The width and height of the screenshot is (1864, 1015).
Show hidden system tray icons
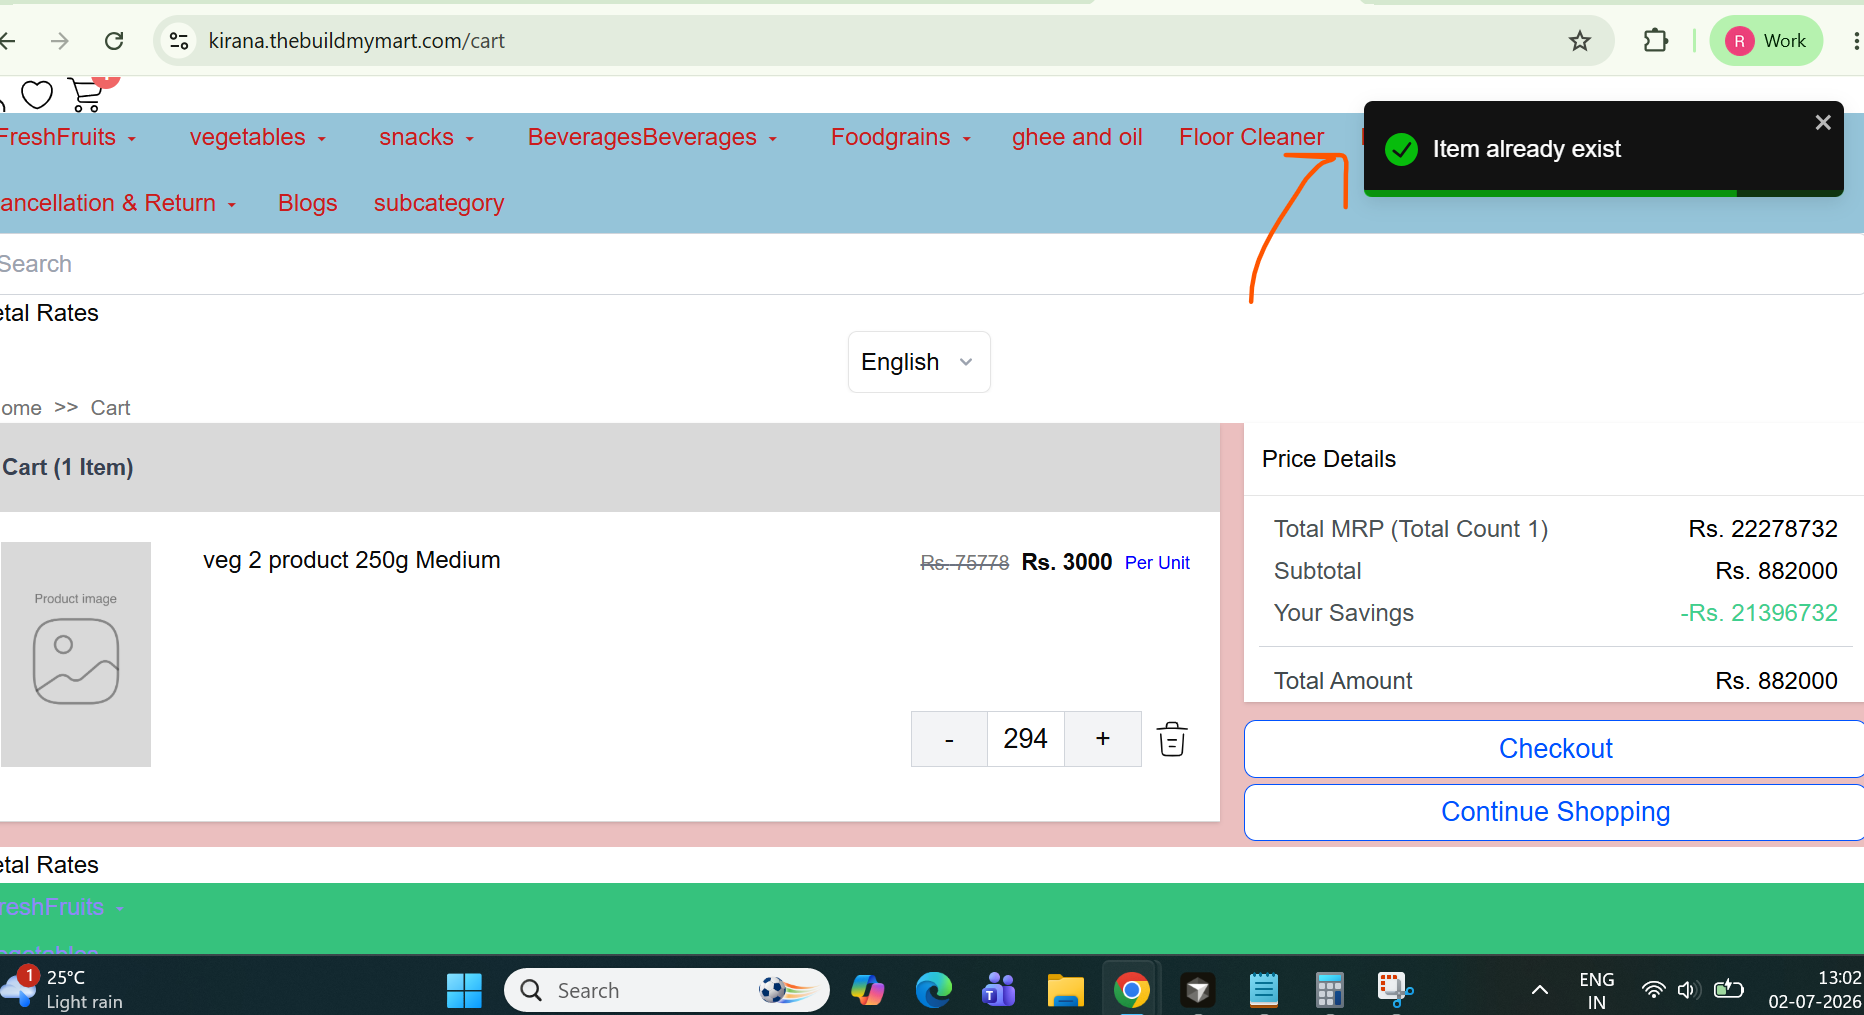point(1540,990)
